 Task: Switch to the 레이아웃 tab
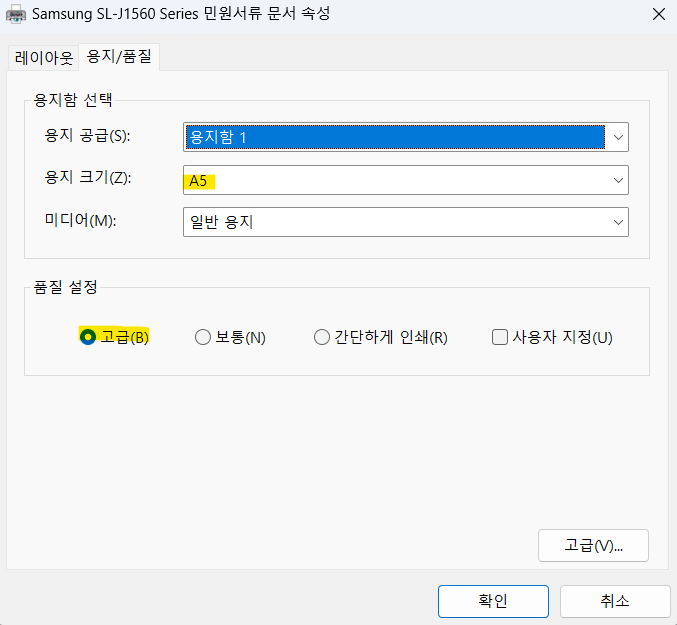pyautogui.click(x=44, y=58)
